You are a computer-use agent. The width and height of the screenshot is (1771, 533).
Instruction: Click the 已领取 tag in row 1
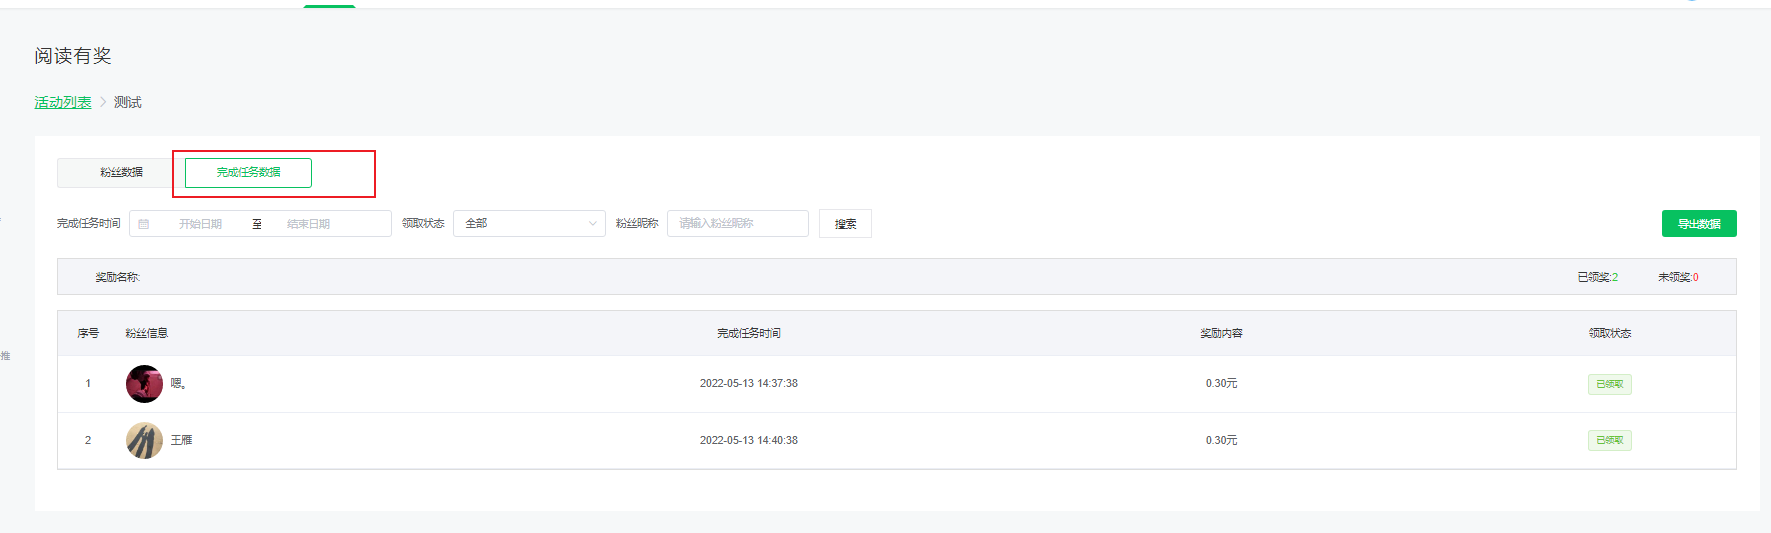coord(1609,384)
